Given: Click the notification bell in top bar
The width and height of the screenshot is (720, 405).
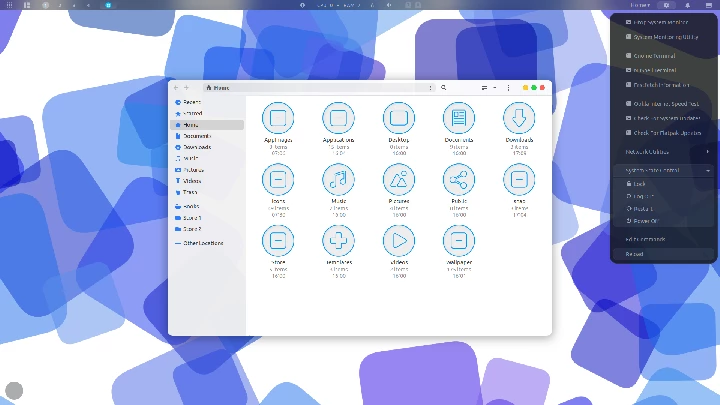Looking at the screenshot, I should coord(687,5).
